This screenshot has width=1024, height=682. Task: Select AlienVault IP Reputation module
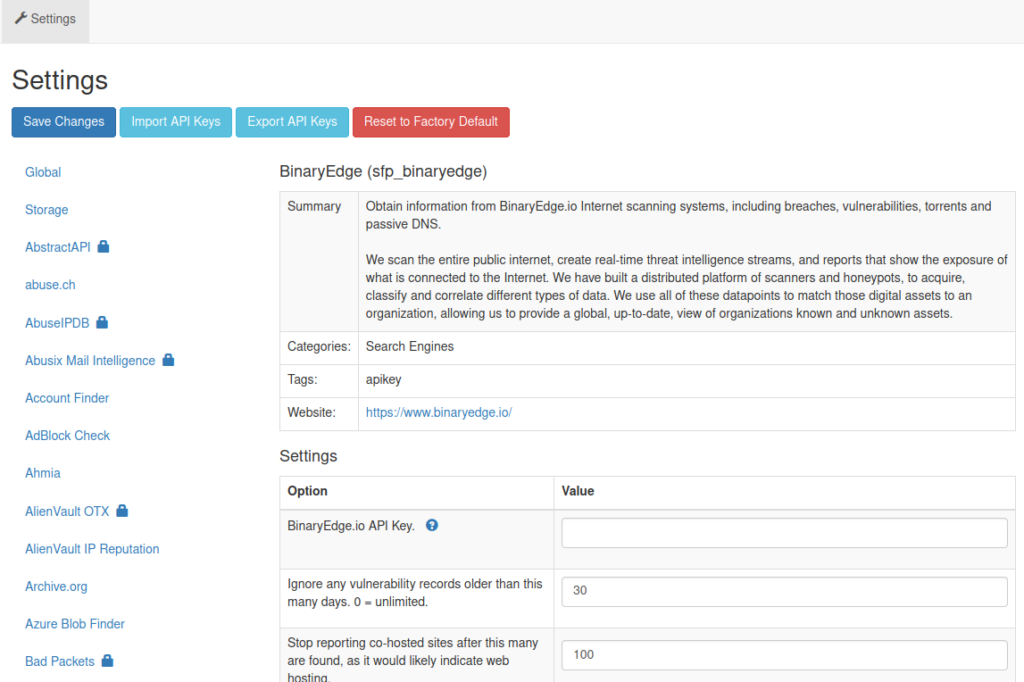point(92,549)
